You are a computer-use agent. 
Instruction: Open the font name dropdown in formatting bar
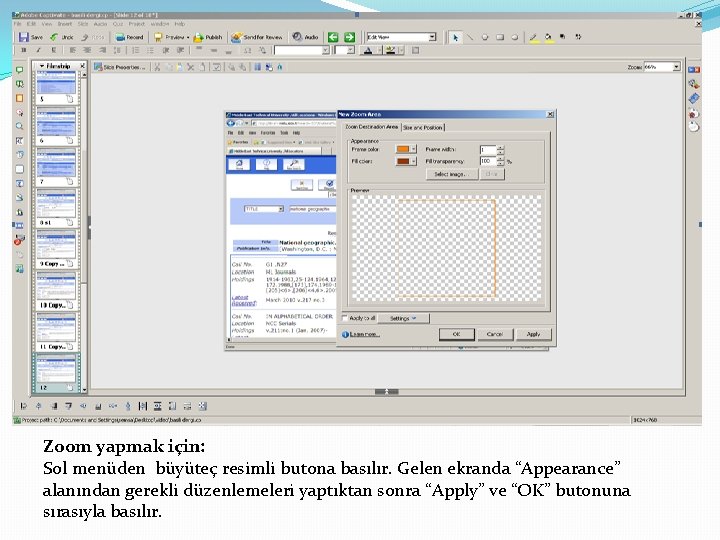(x=326, y=51)
